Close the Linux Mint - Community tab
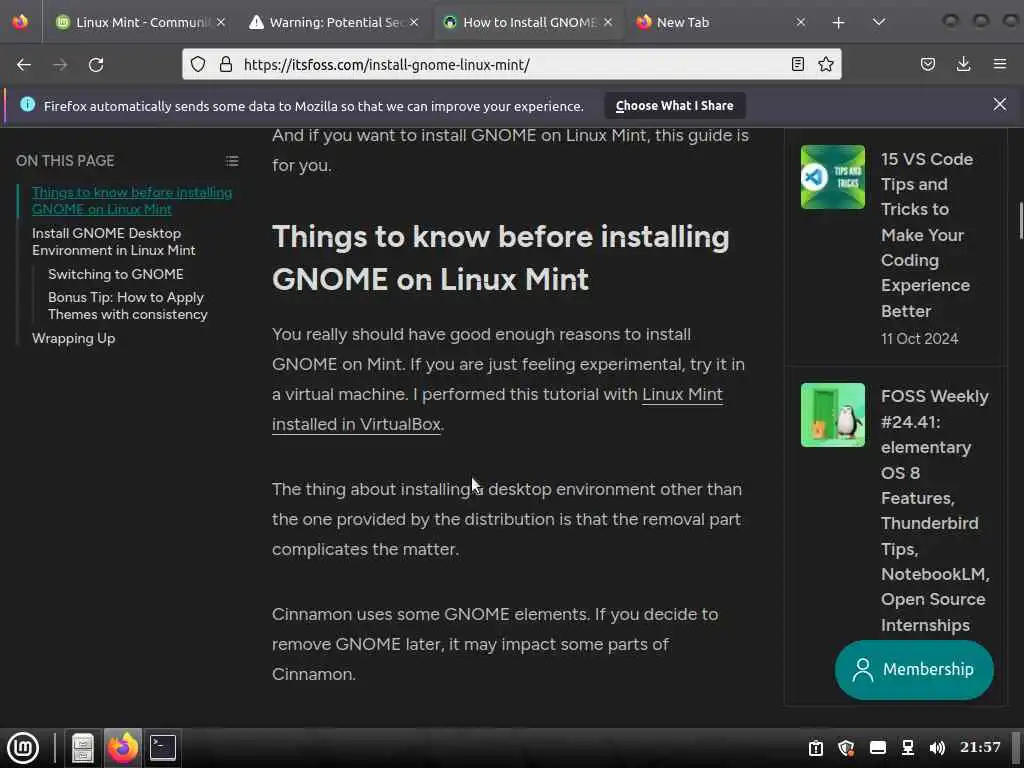 pyautogui.click(x=221, y=22)
